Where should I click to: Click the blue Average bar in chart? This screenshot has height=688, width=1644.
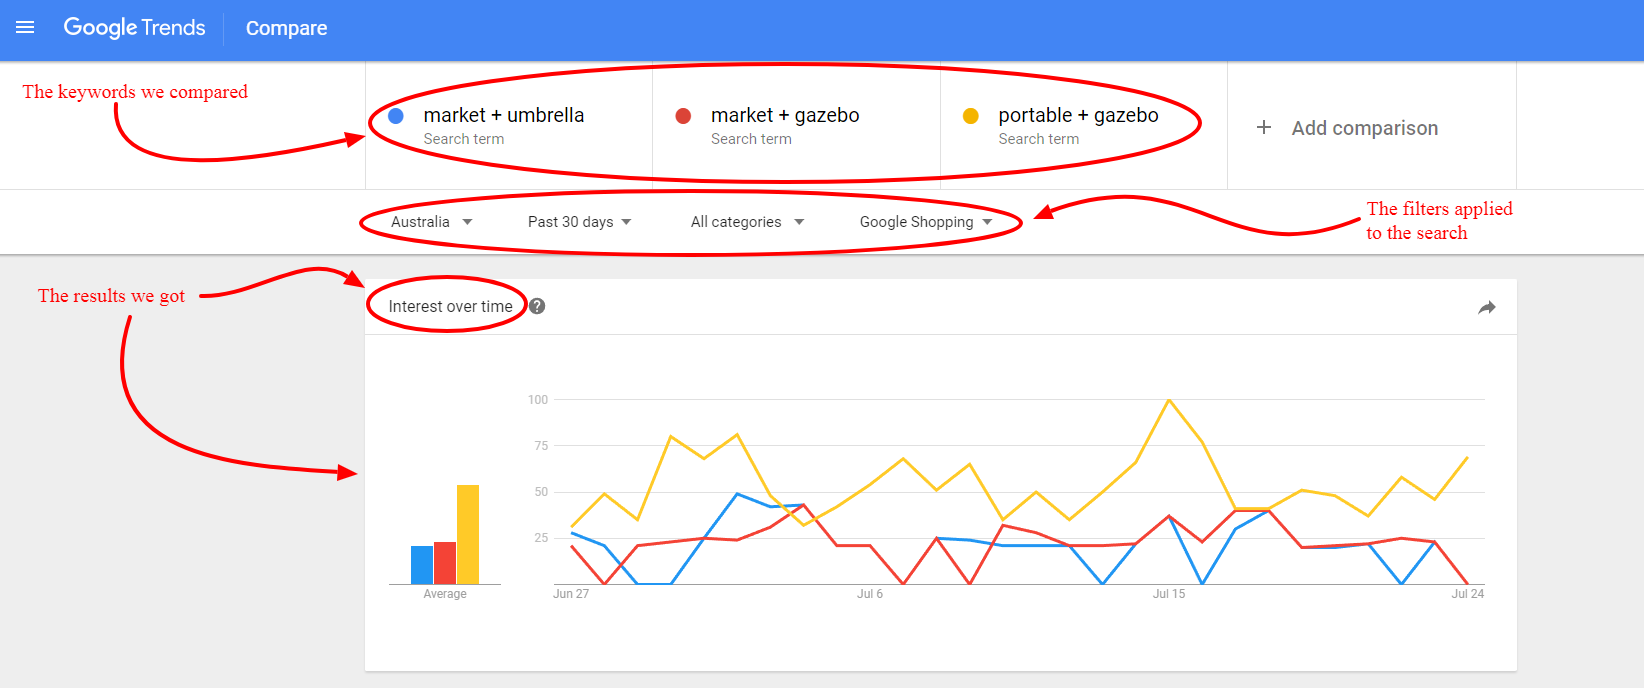click(x=422, y=565)
